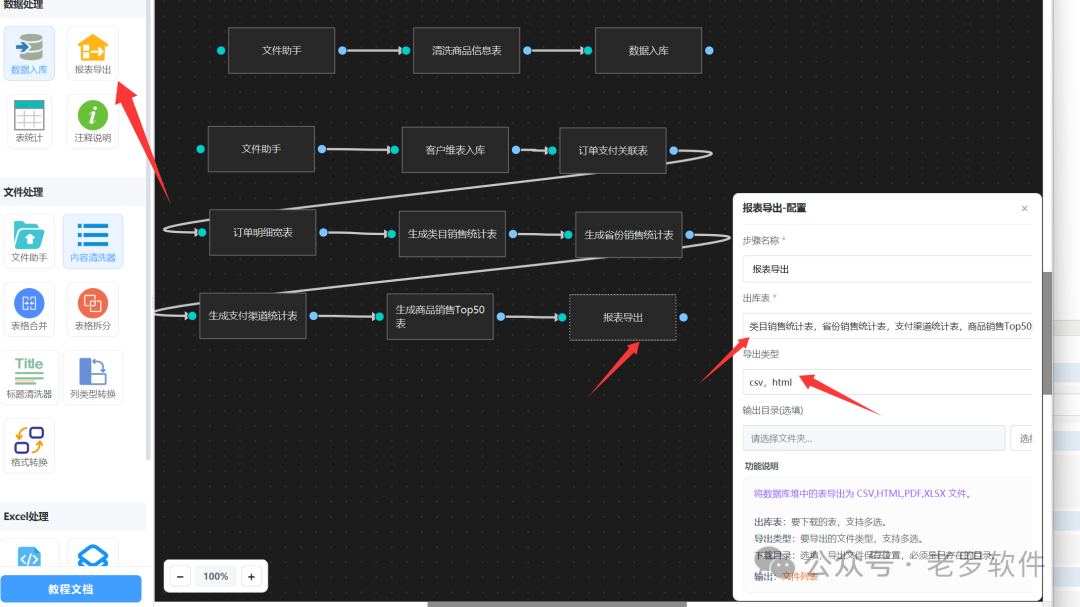
Task: Select the 数据入库 tool icon
Action: [x=29, y=53]
